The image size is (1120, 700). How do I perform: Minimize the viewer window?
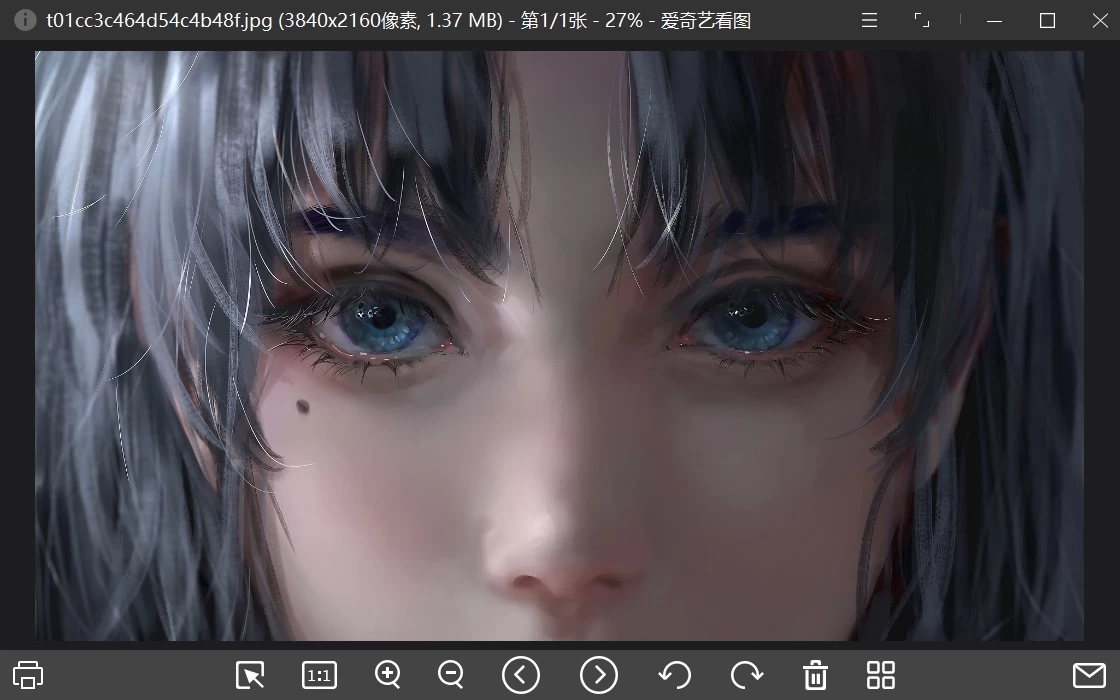pos(993,19)
